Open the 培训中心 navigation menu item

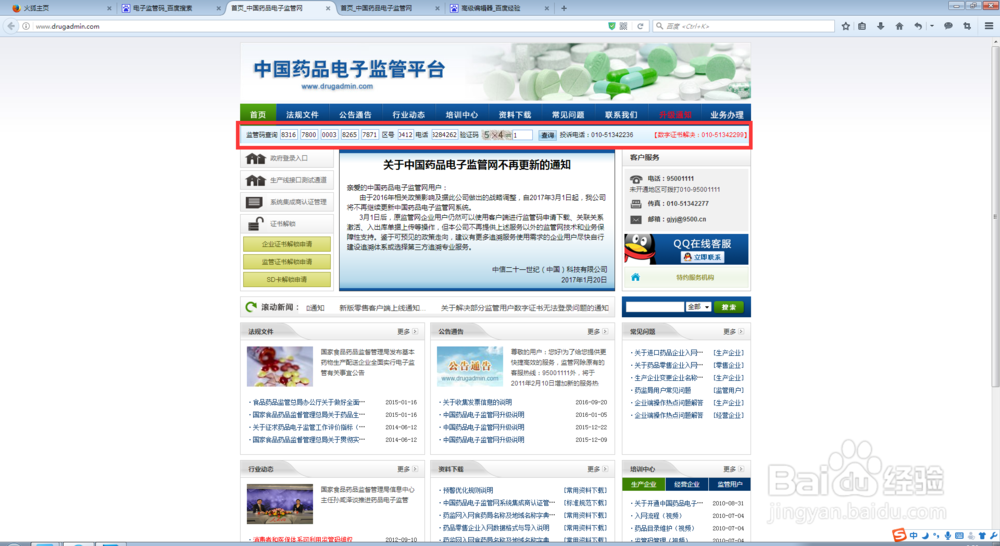(x=462, y=115)
